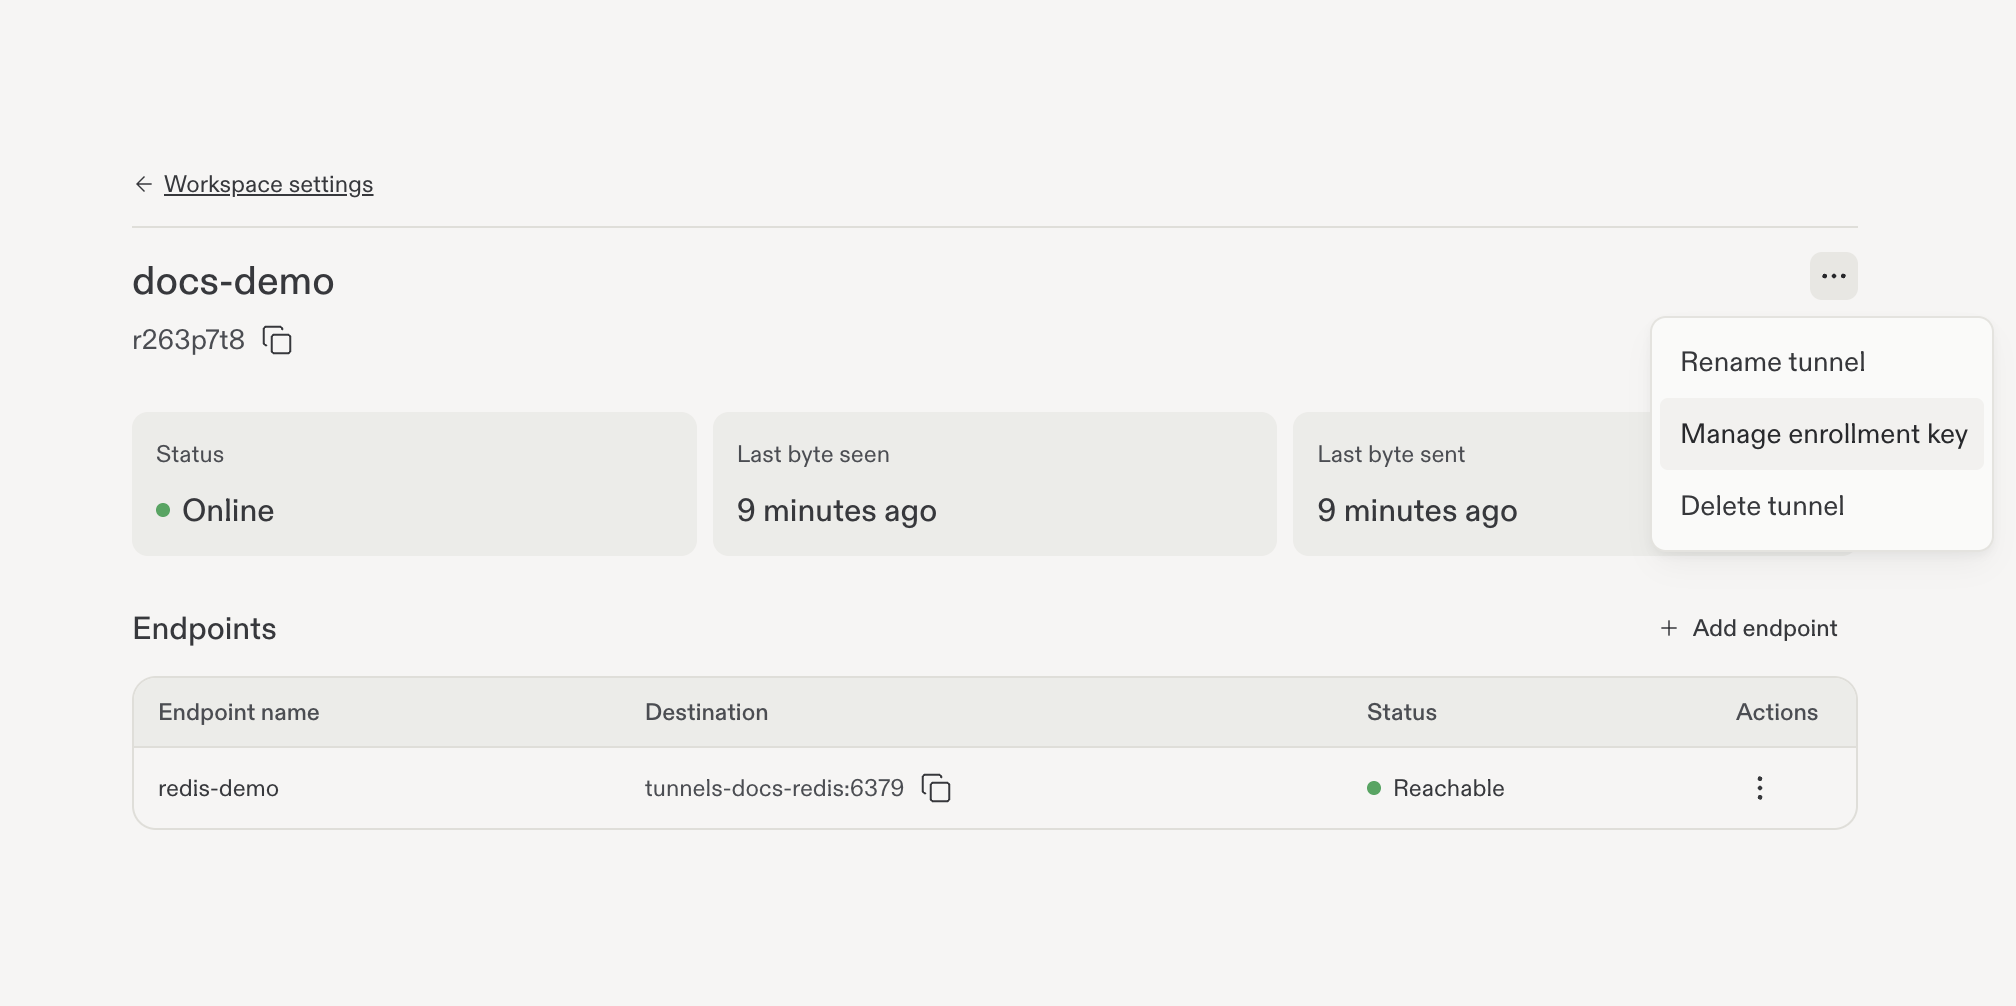Click the three-dot tunnel options button
Viewport: 2016px width, 1006px height.
coord(1834,276)
